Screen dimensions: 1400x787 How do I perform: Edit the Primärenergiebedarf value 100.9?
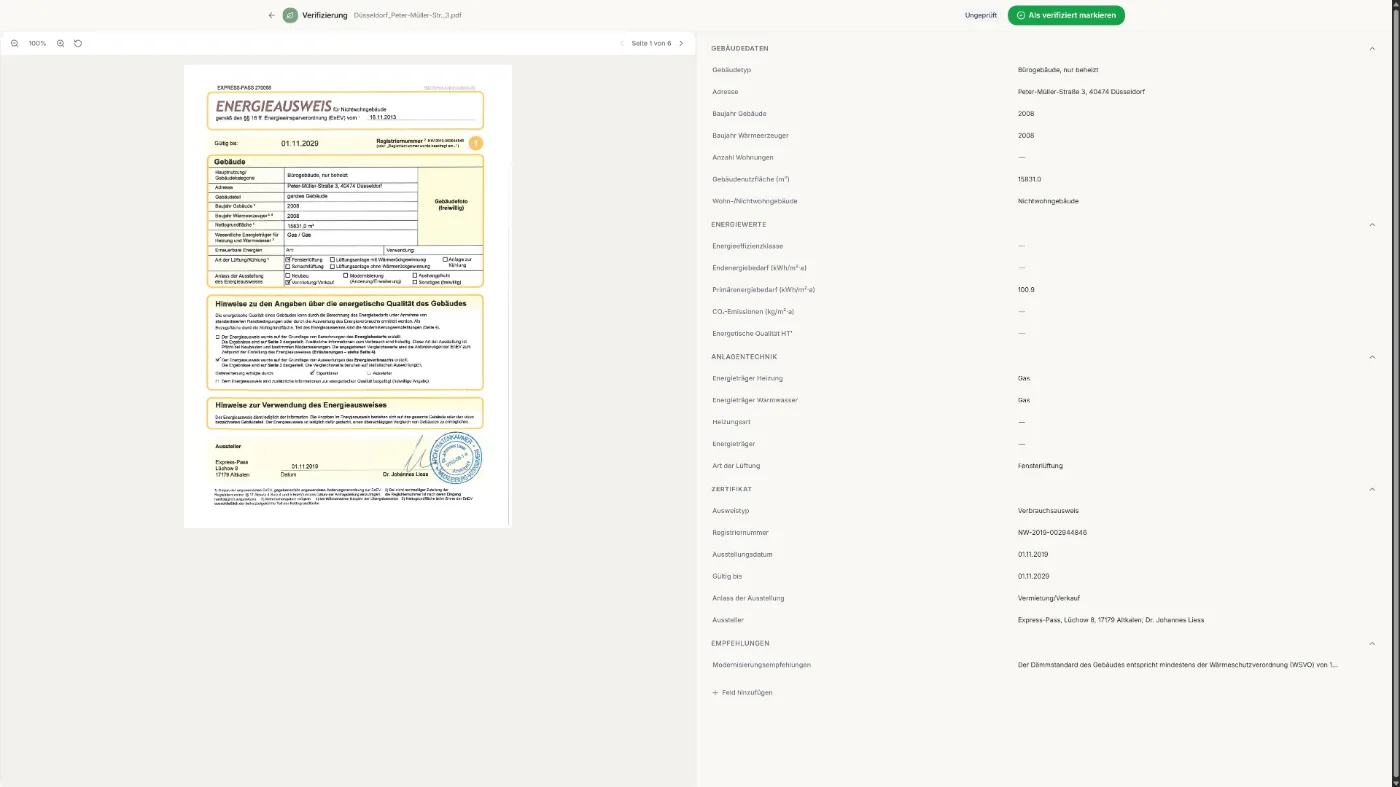click(x=1026, y=290)
